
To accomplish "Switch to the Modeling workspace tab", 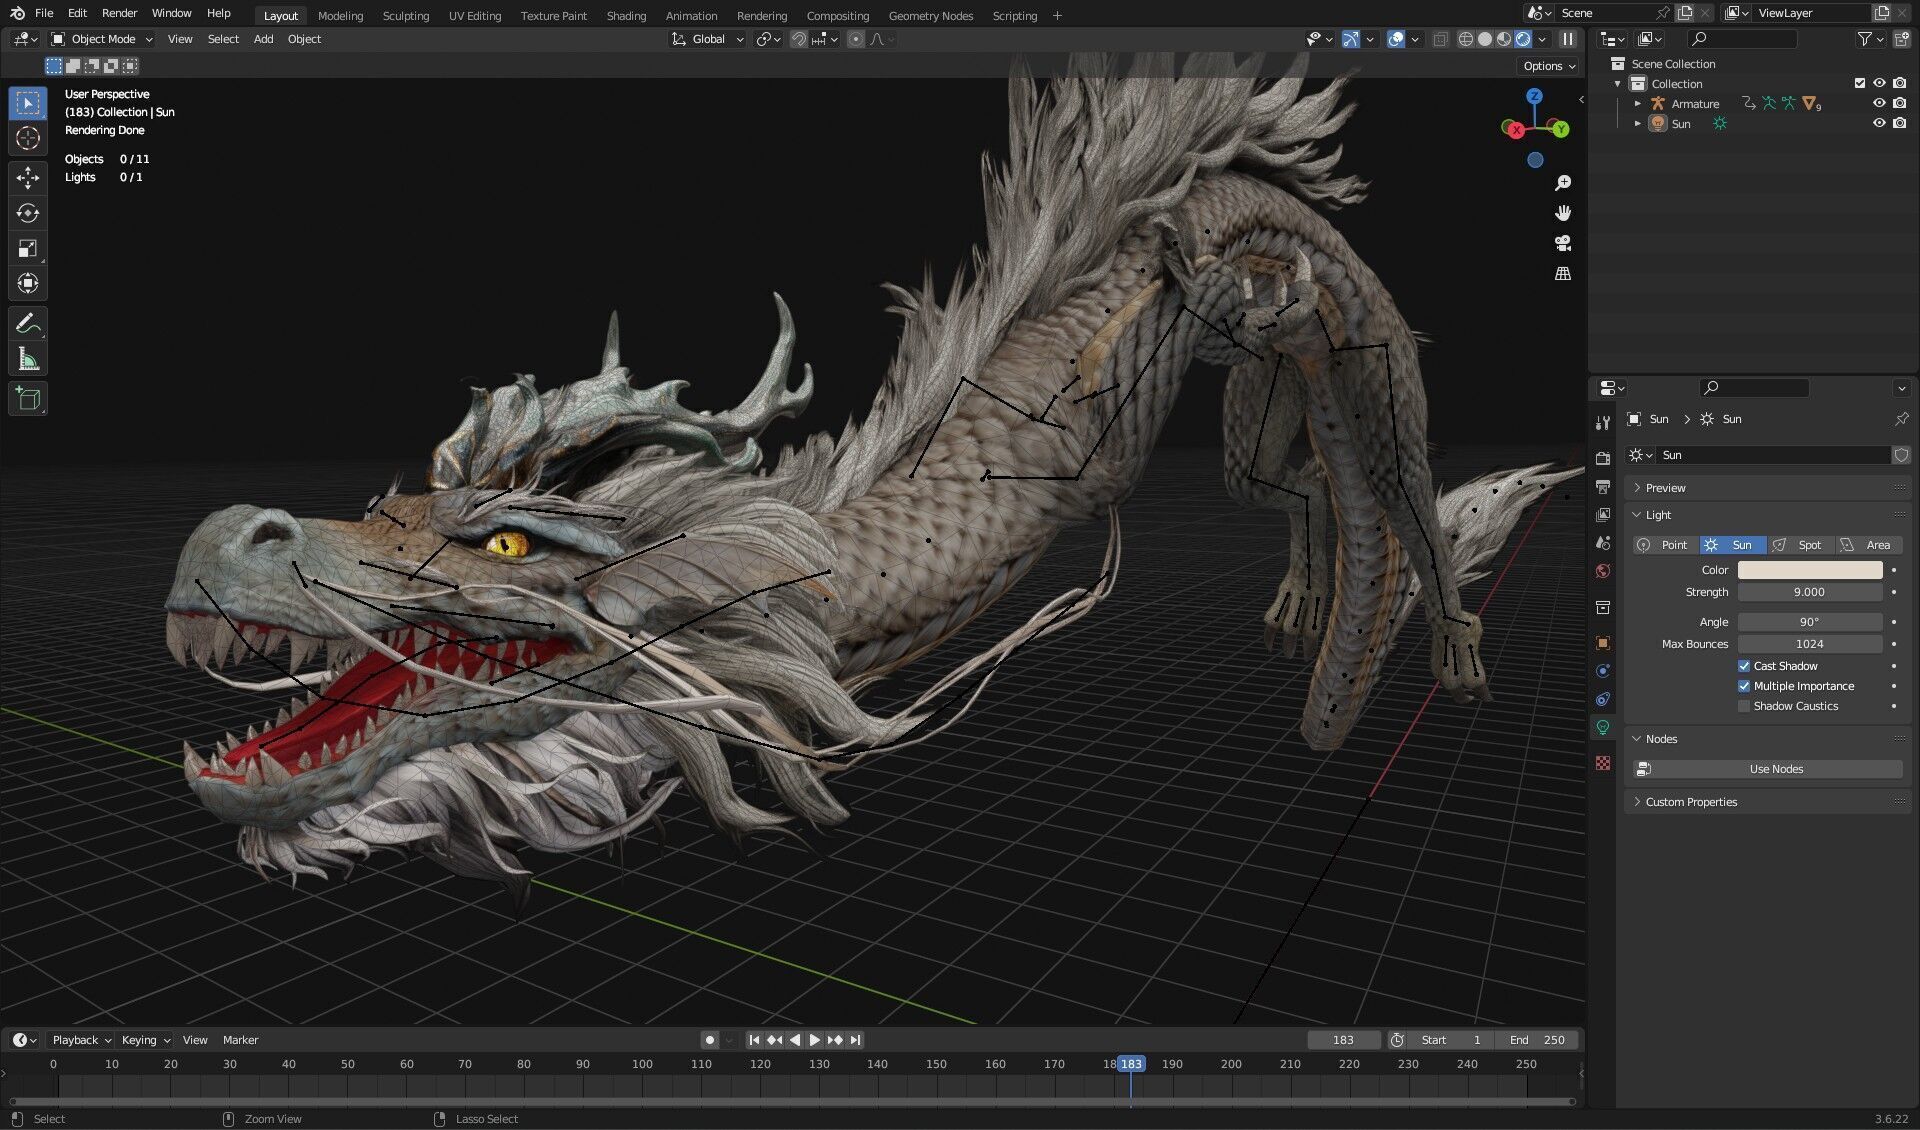I will tap(340, 16).
